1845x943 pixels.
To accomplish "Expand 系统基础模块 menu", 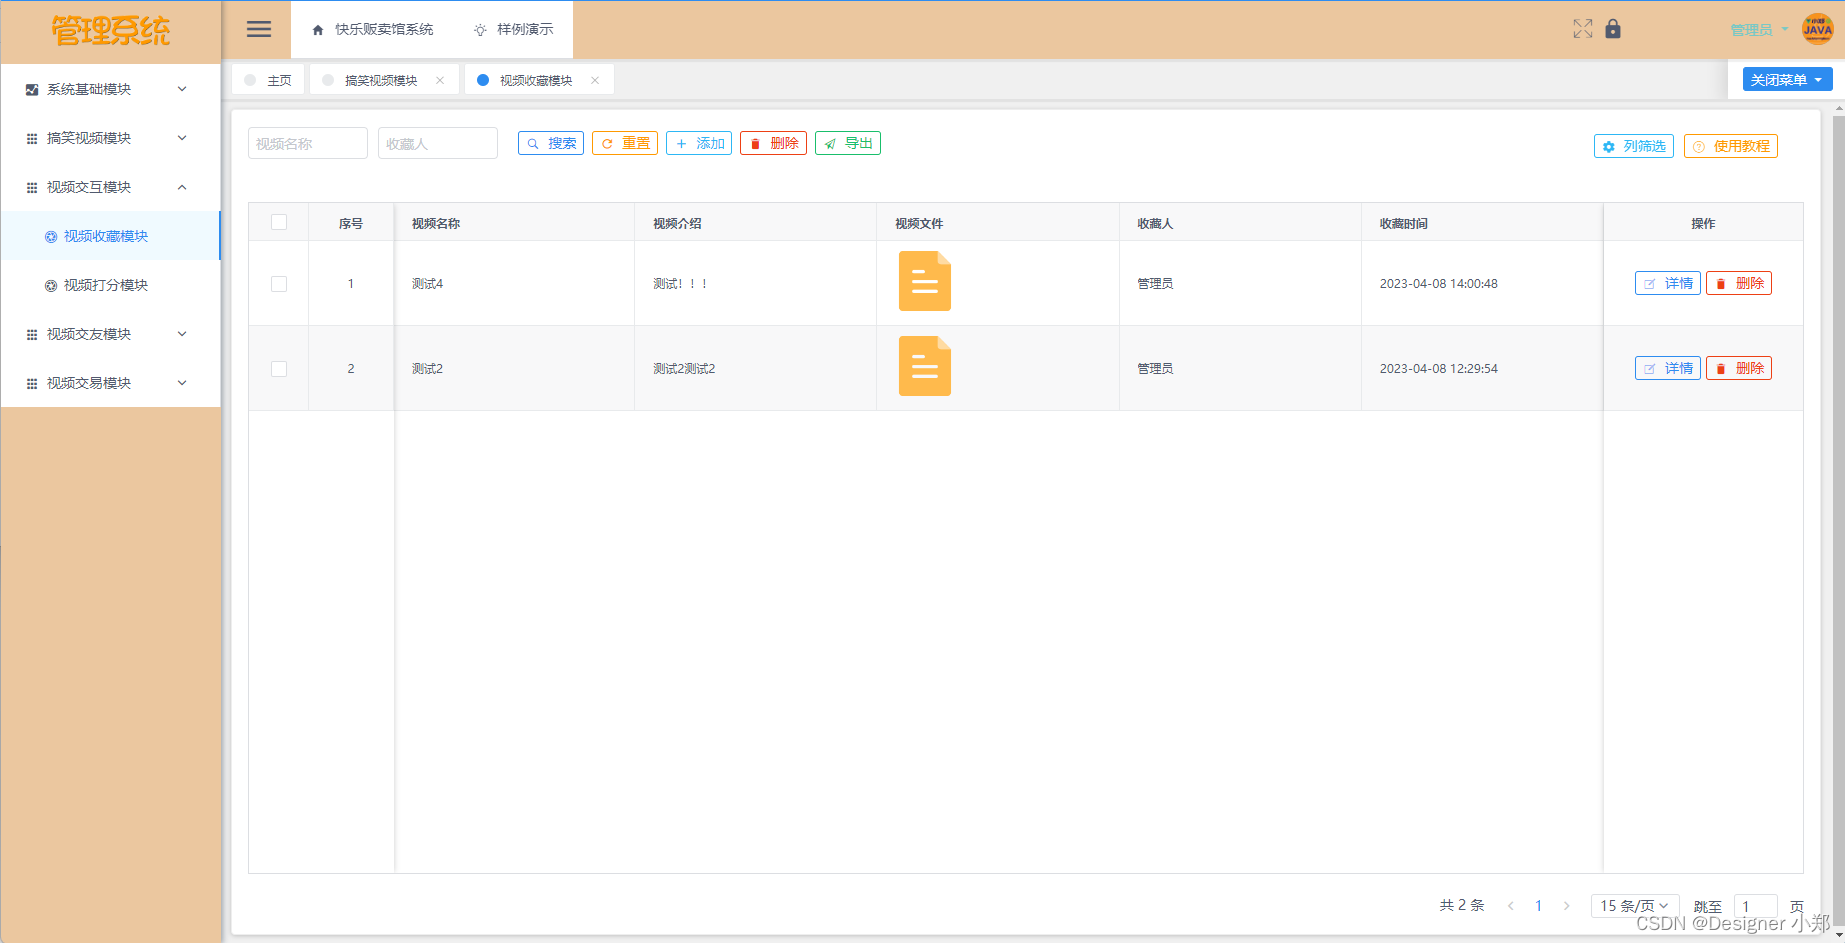I will click(x=110, y=89).
